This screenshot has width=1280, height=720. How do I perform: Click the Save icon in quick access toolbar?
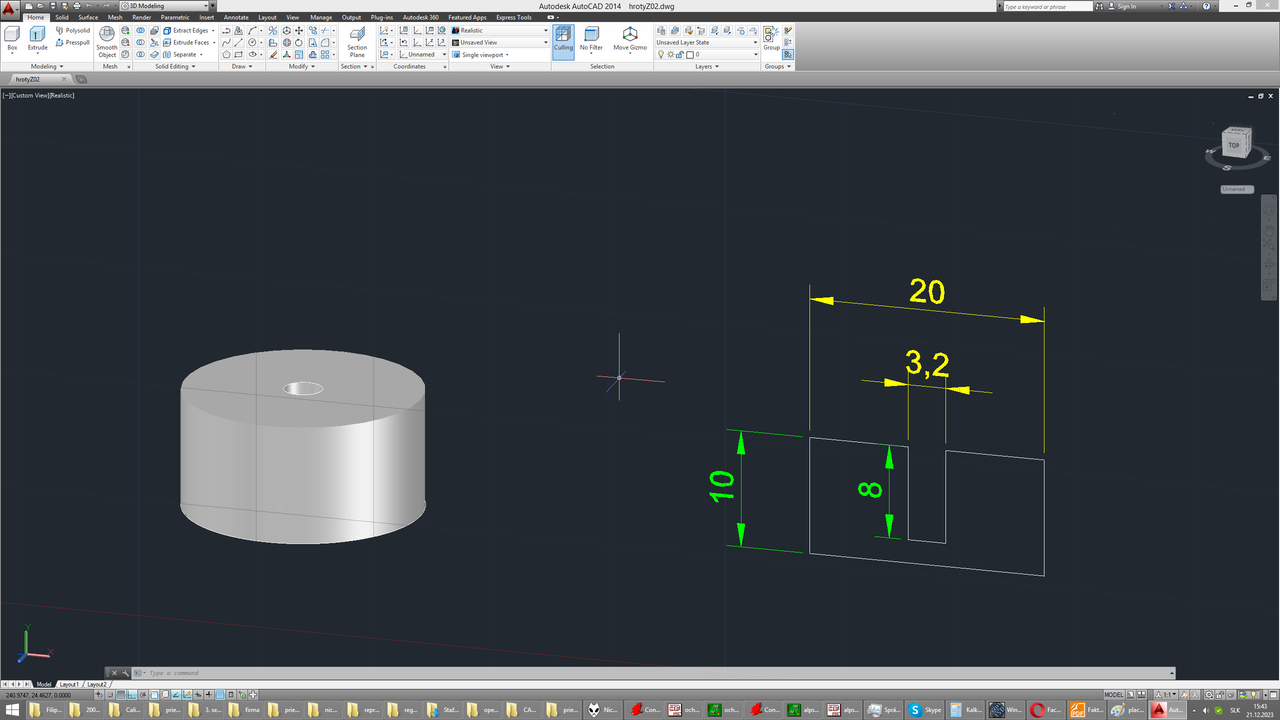(x=52, y=6)
